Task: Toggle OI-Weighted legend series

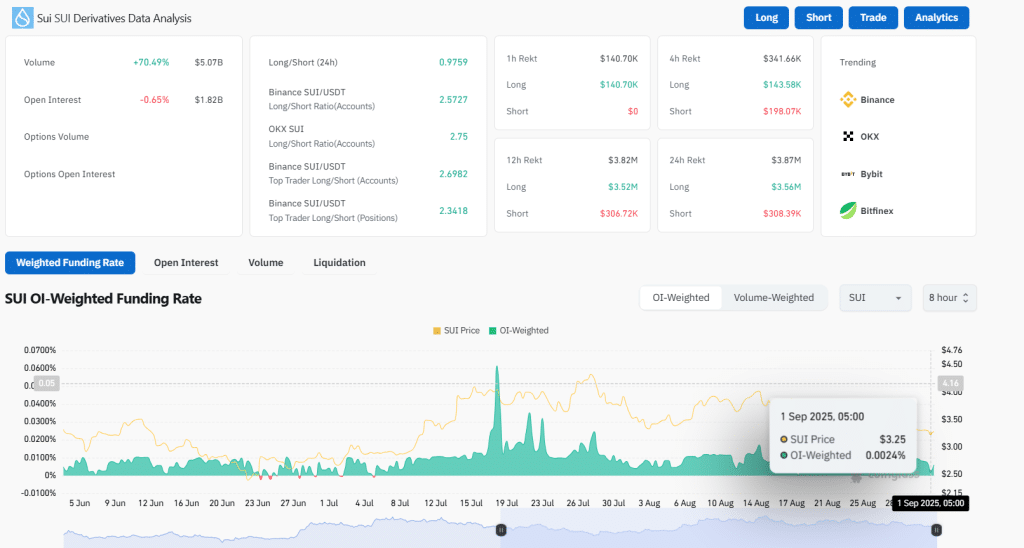Action: click(x=518, y=330)
